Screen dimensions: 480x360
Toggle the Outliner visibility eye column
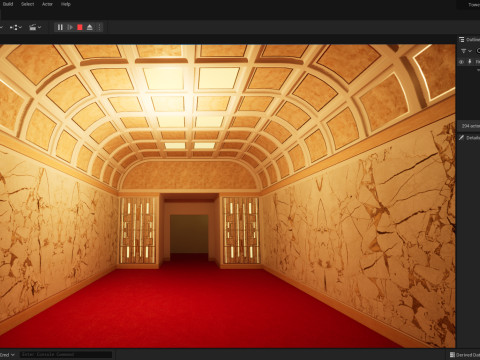point(461,62)
